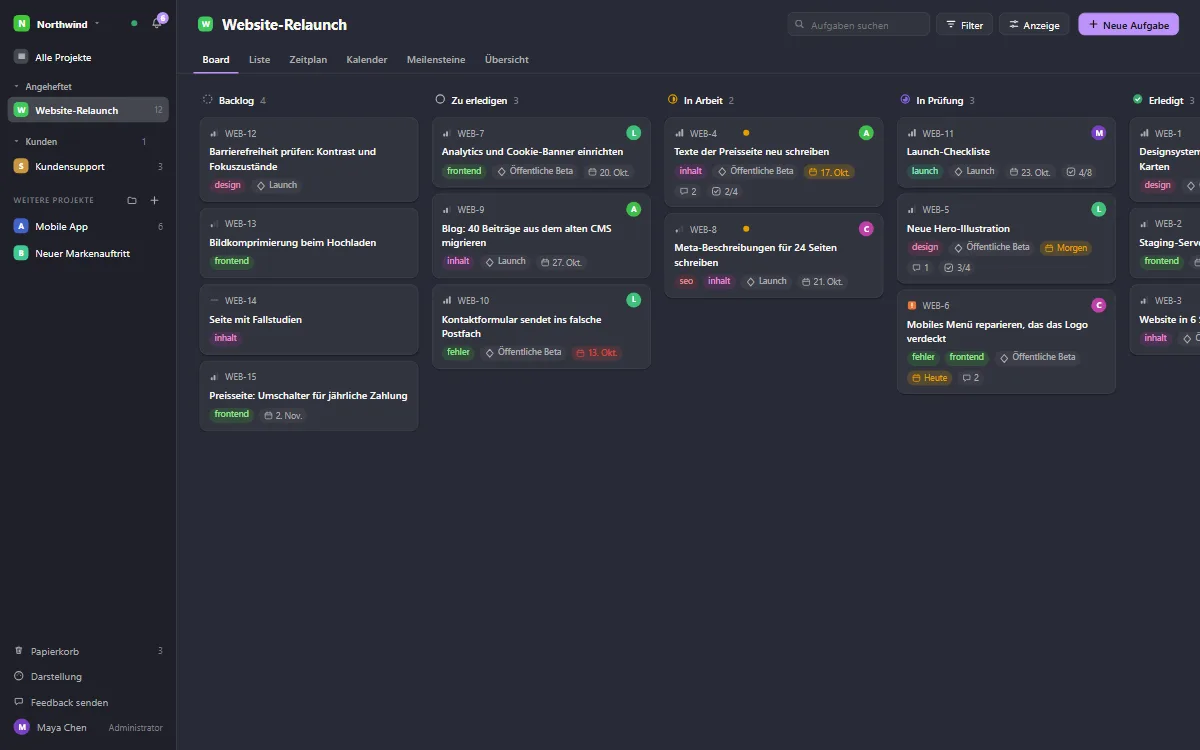
Task: Open the 3/4 checklist on Neue Hero-Illustration
Action: pyautogui.click(x=957, y=267)
